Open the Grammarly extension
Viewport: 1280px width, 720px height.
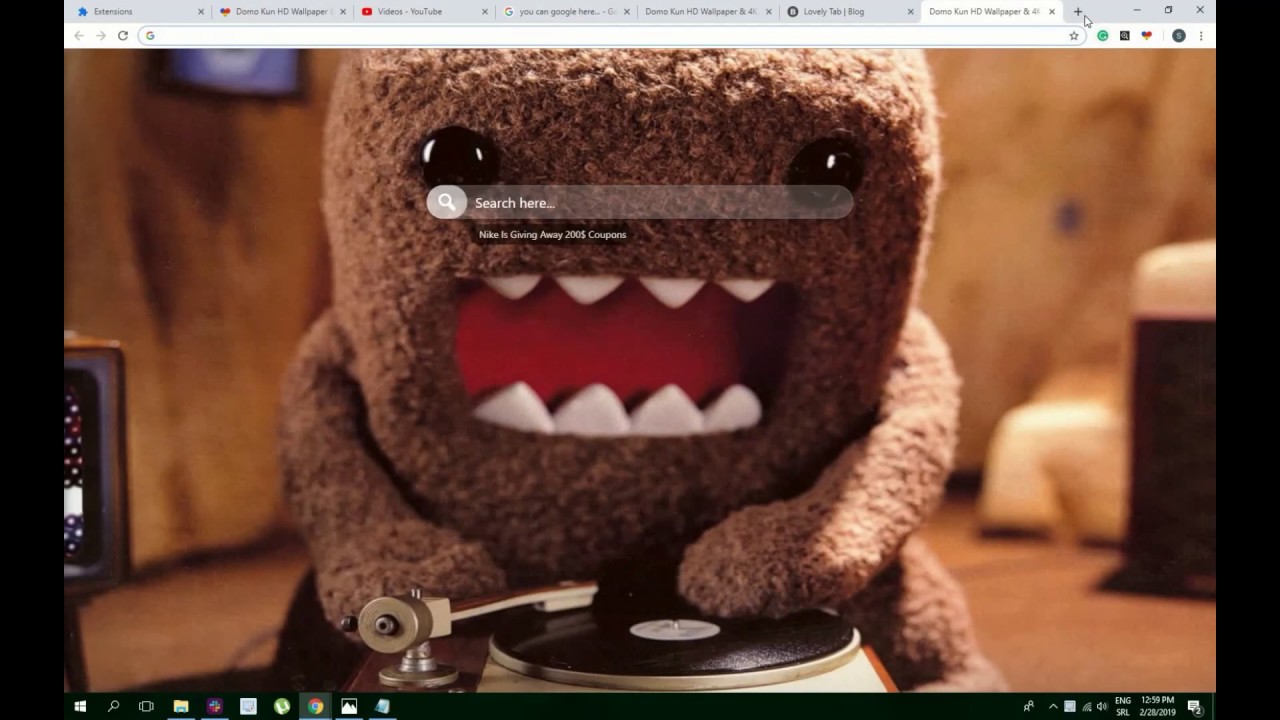[1102, 35]
